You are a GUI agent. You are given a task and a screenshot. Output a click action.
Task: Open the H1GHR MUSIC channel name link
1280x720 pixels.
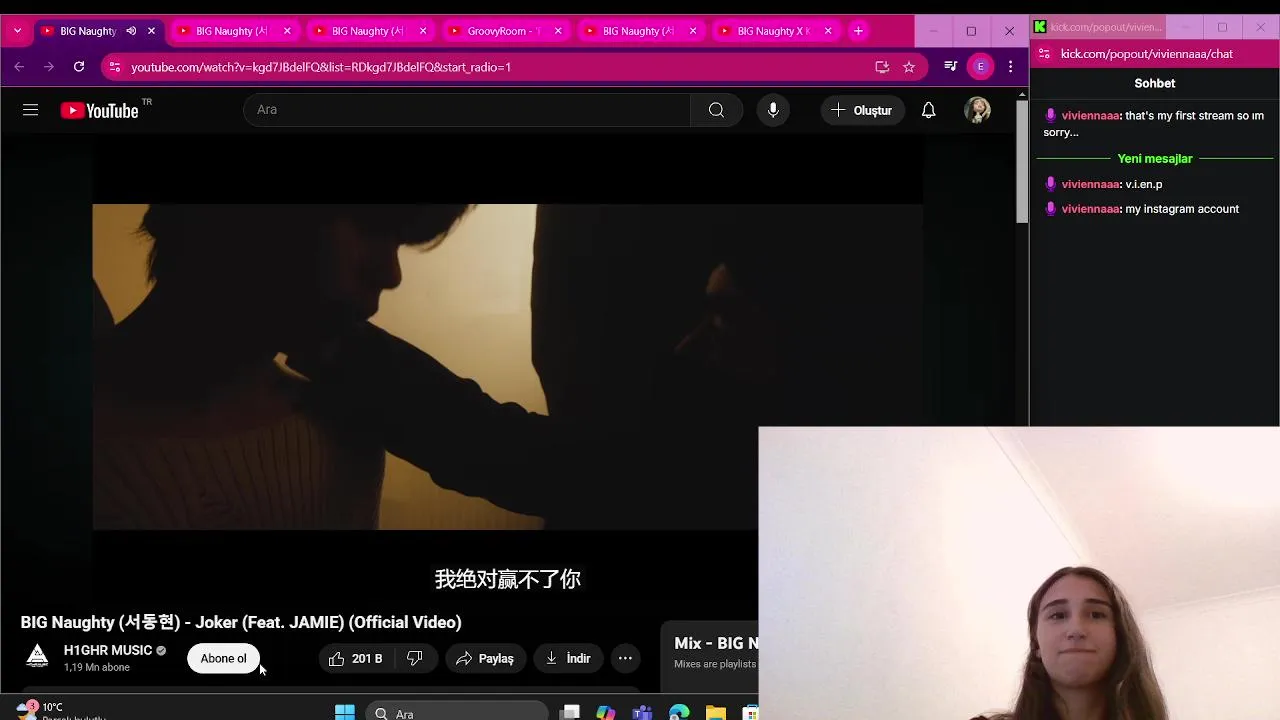click(x=108, y=650)
